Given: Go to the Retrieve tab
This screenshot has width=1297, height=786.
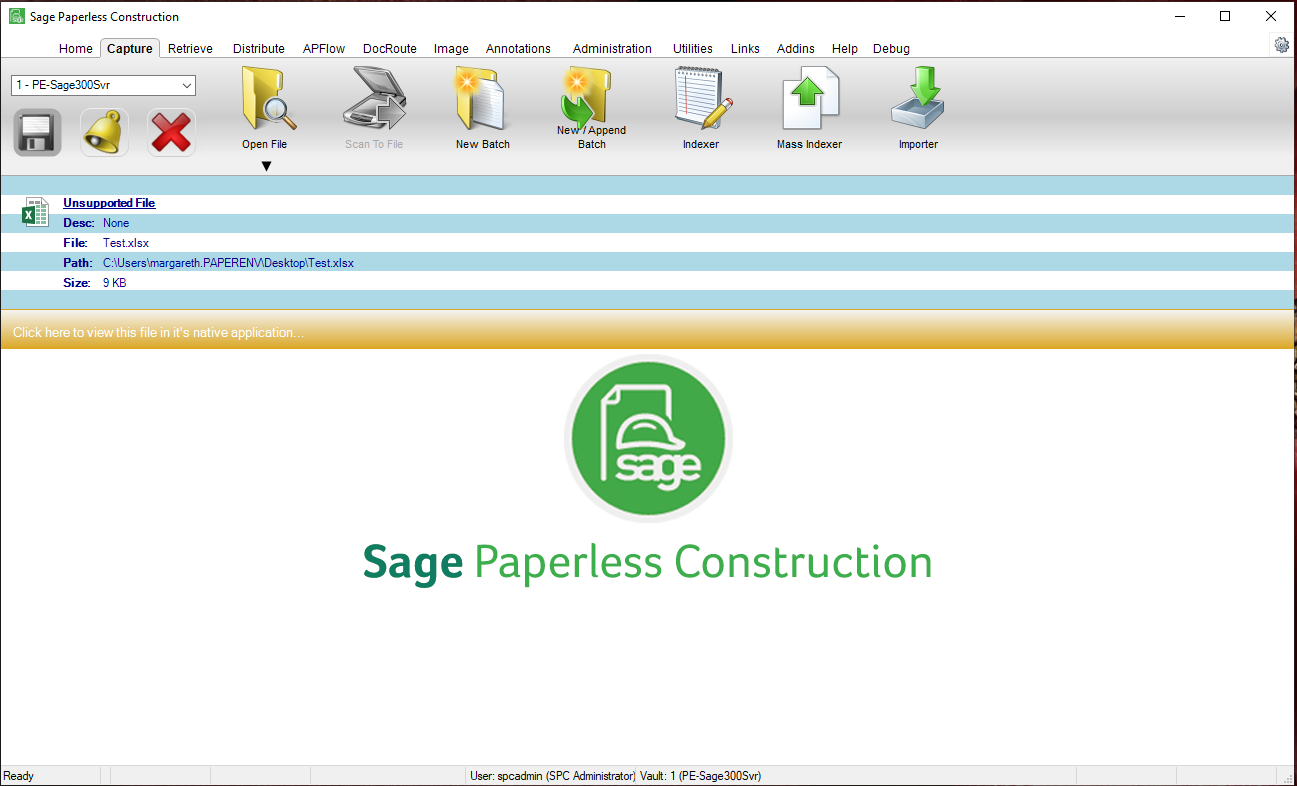Looking at the screenshot, I should [x=190, y=48].
